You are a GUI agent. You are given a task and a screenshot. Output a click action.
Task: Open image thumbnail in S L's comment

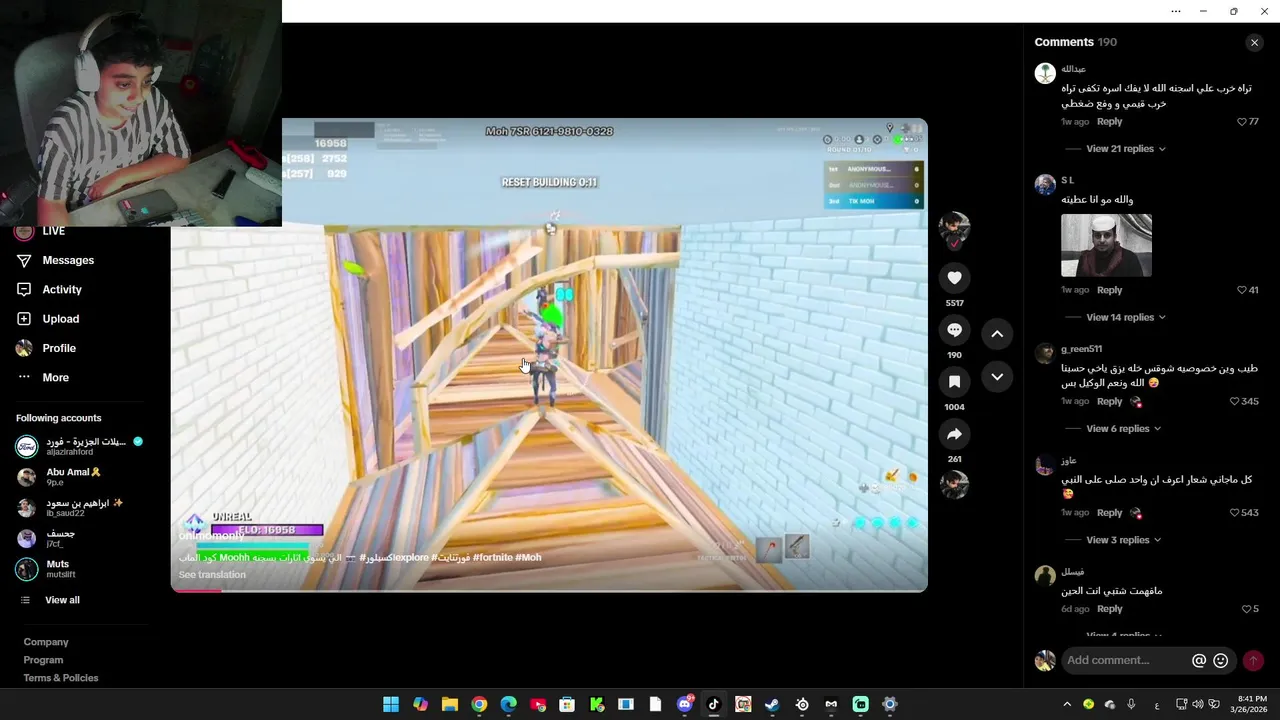tap(1106, 245)
